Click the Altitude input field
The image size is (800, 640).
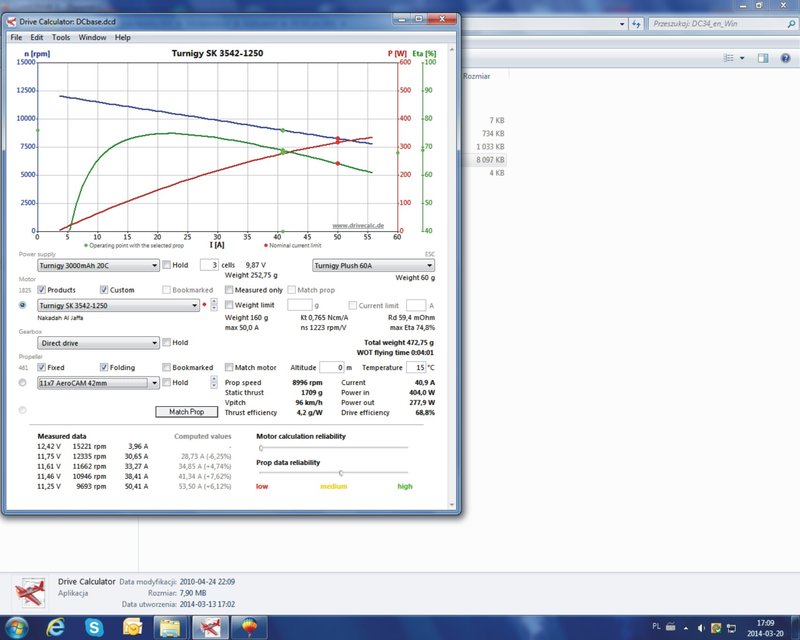(332, 367)
